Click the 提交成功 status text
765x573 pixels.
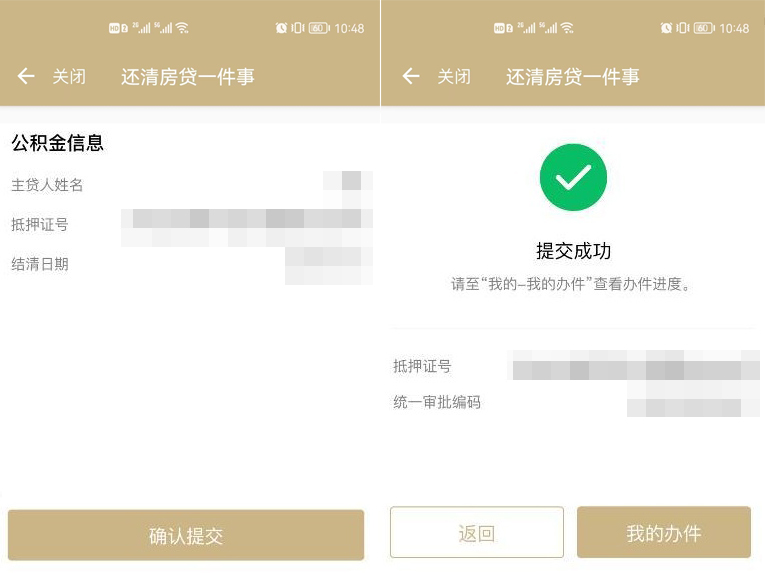point(573,251)
